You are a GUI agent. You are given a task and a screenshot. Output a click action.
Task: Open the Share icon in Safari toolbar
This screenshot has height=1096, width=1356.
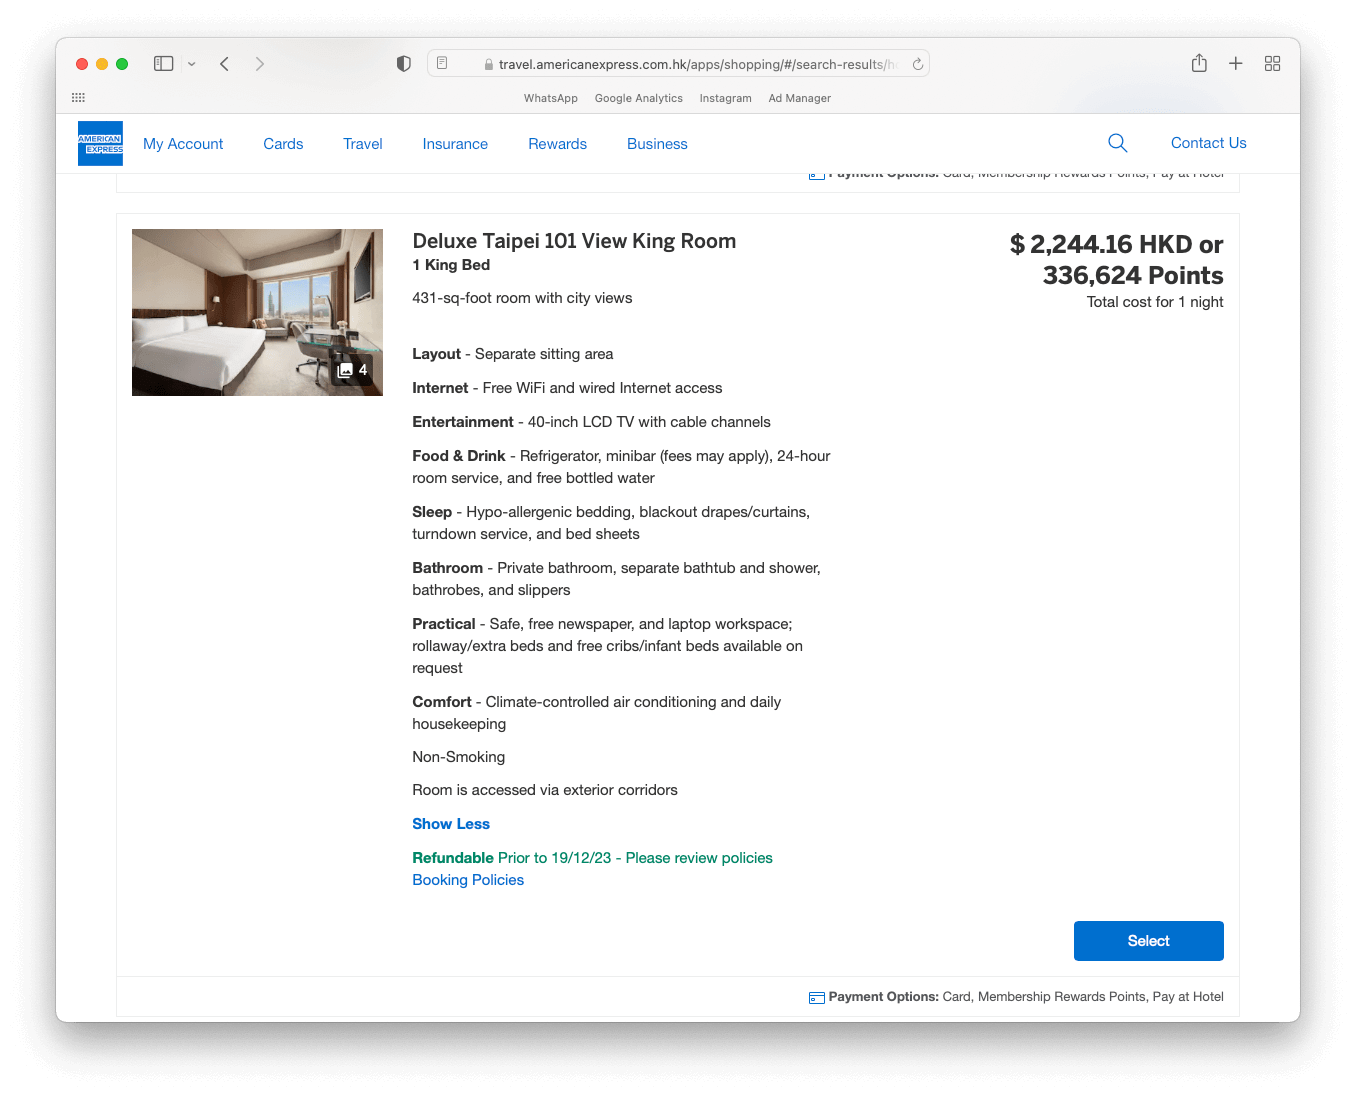[x=1199, y=64]
